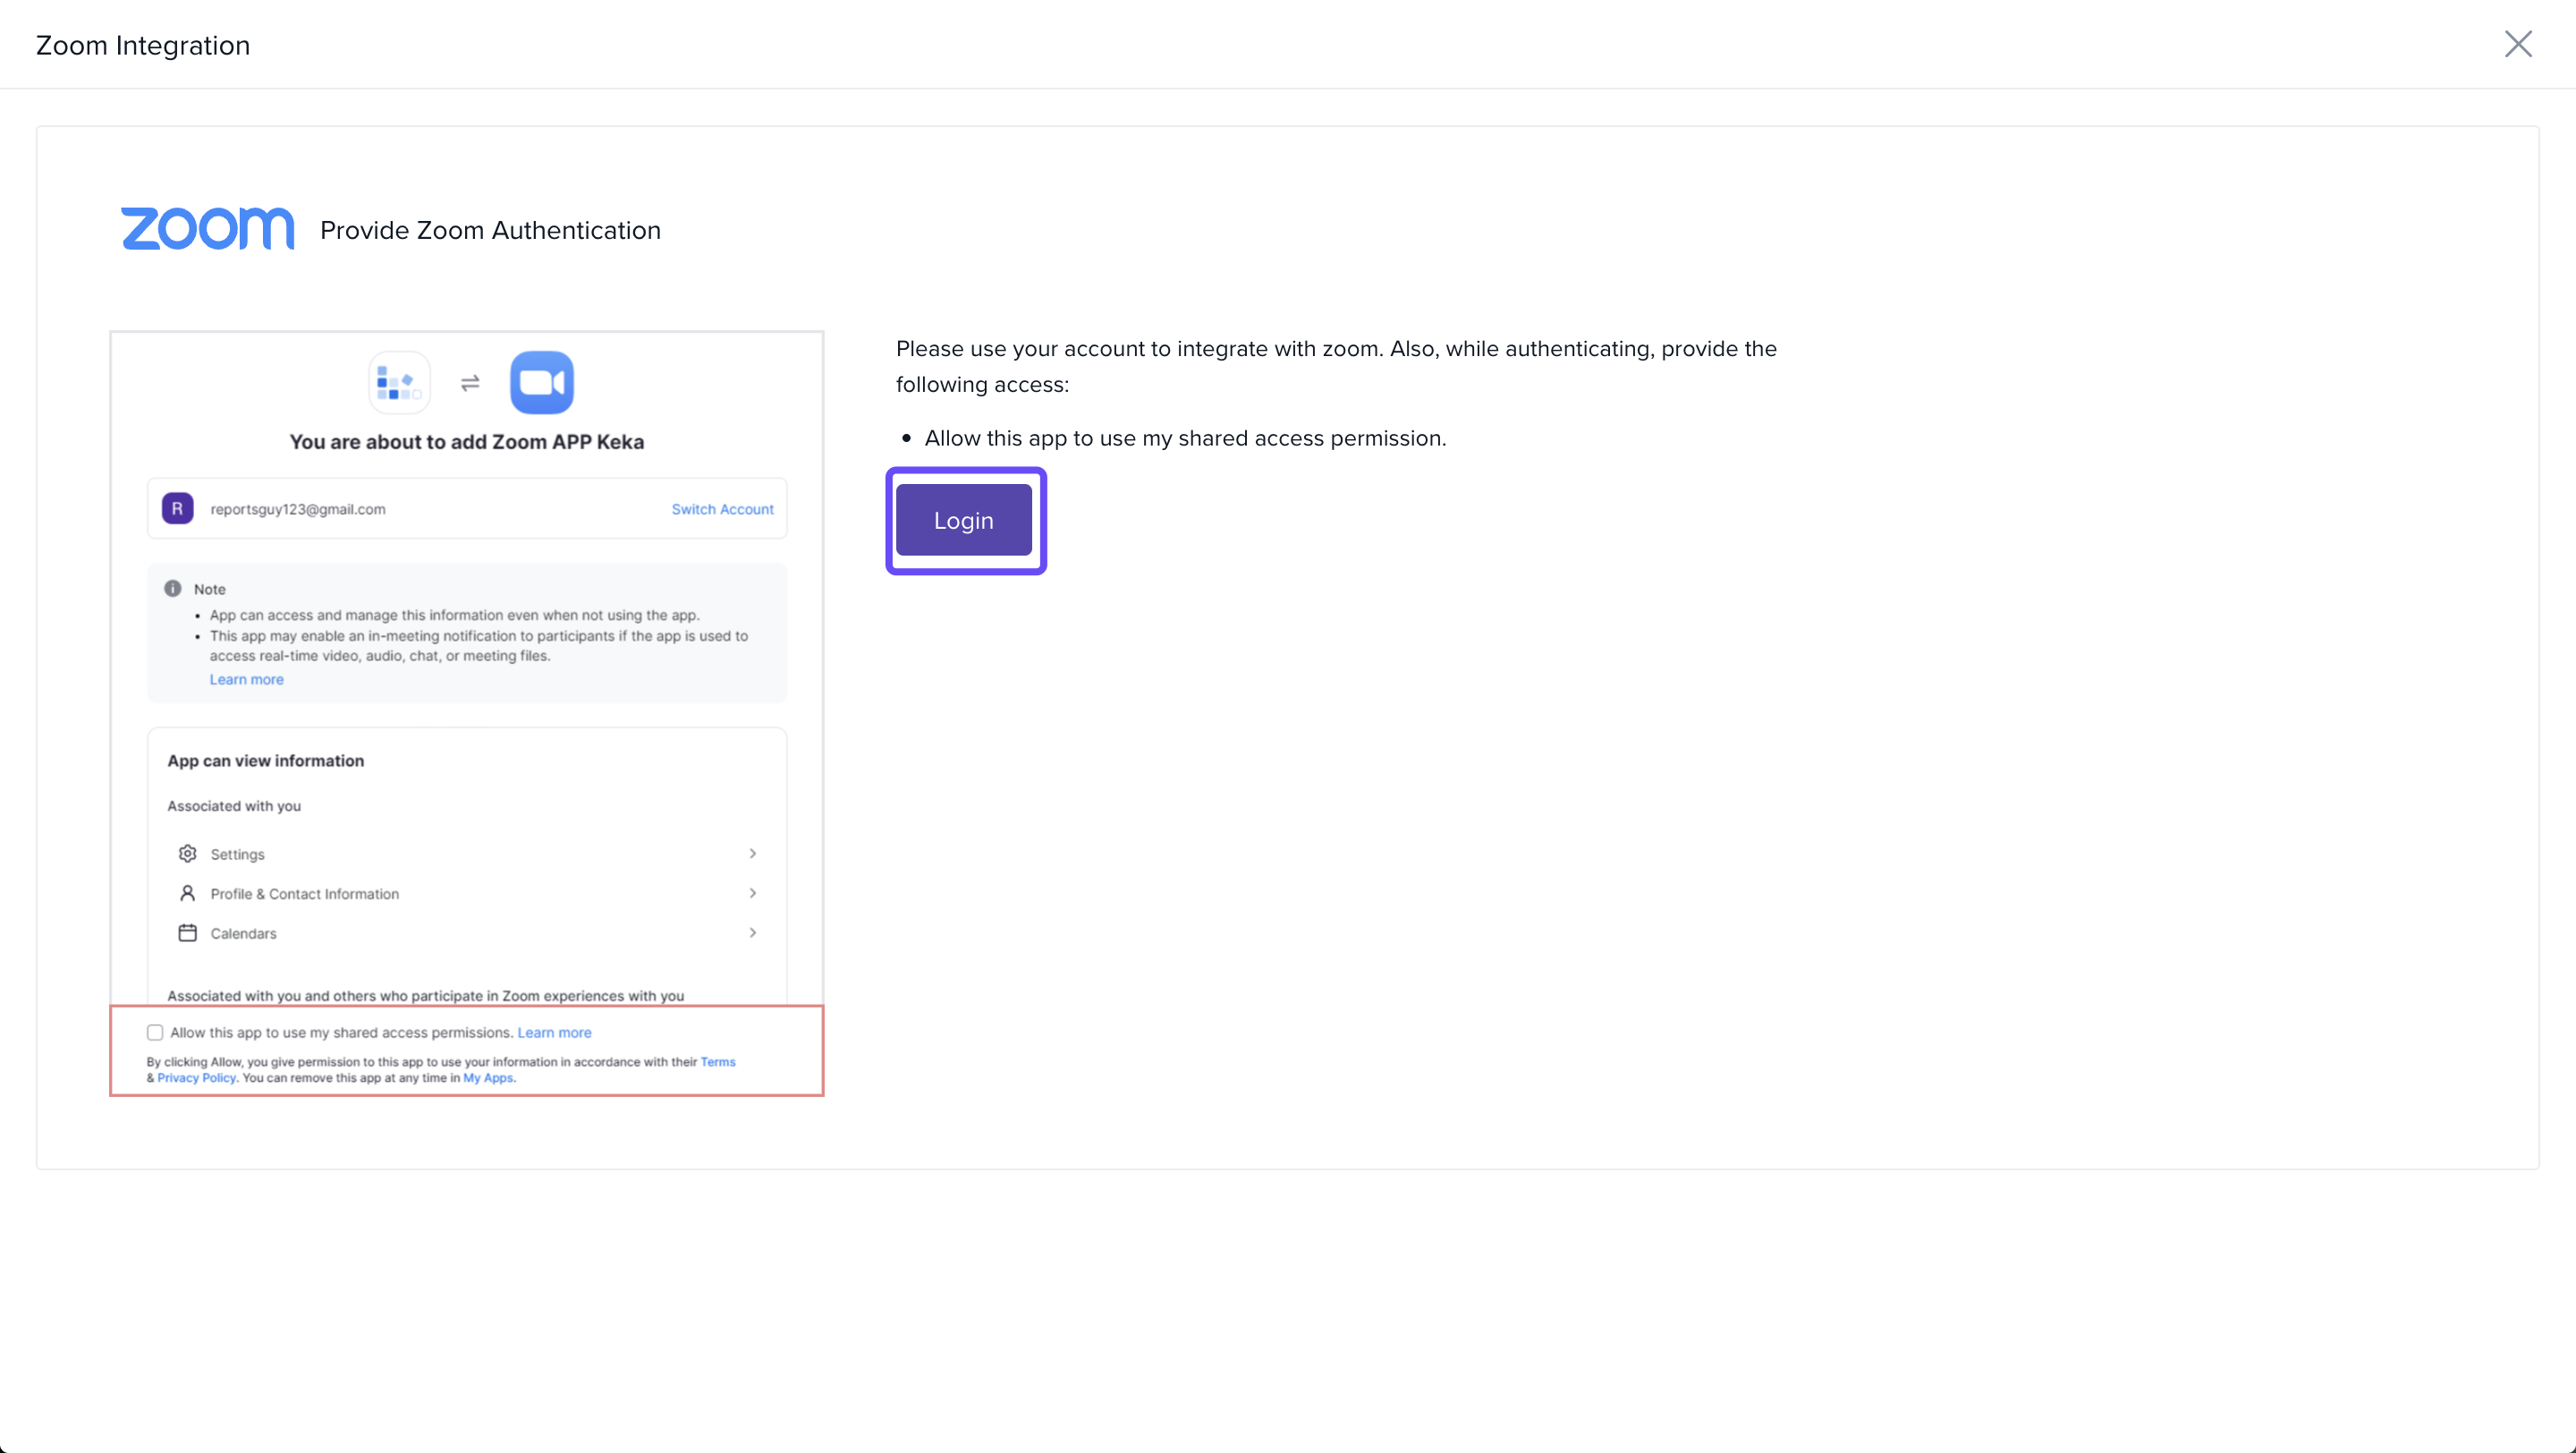Click the Zoom camera icon
This screenshot has width=2576, height=1453.
(x=542, y=383)
